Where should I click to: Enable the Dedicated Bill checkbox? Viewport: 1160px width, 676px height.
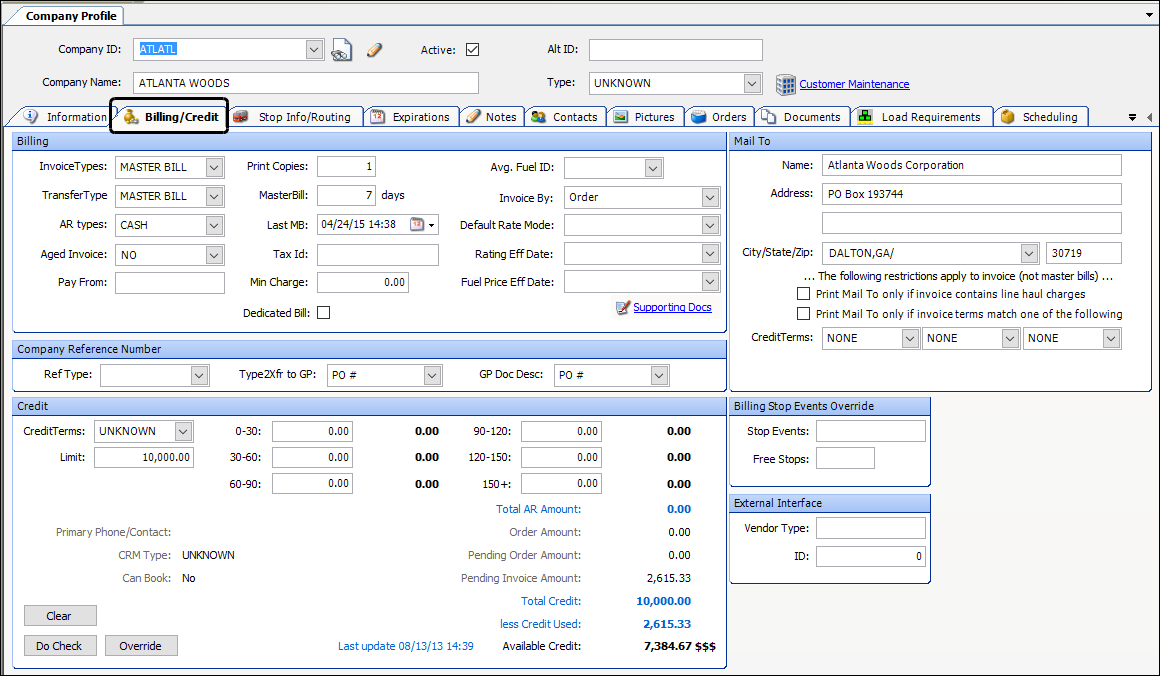pos(323,313)
